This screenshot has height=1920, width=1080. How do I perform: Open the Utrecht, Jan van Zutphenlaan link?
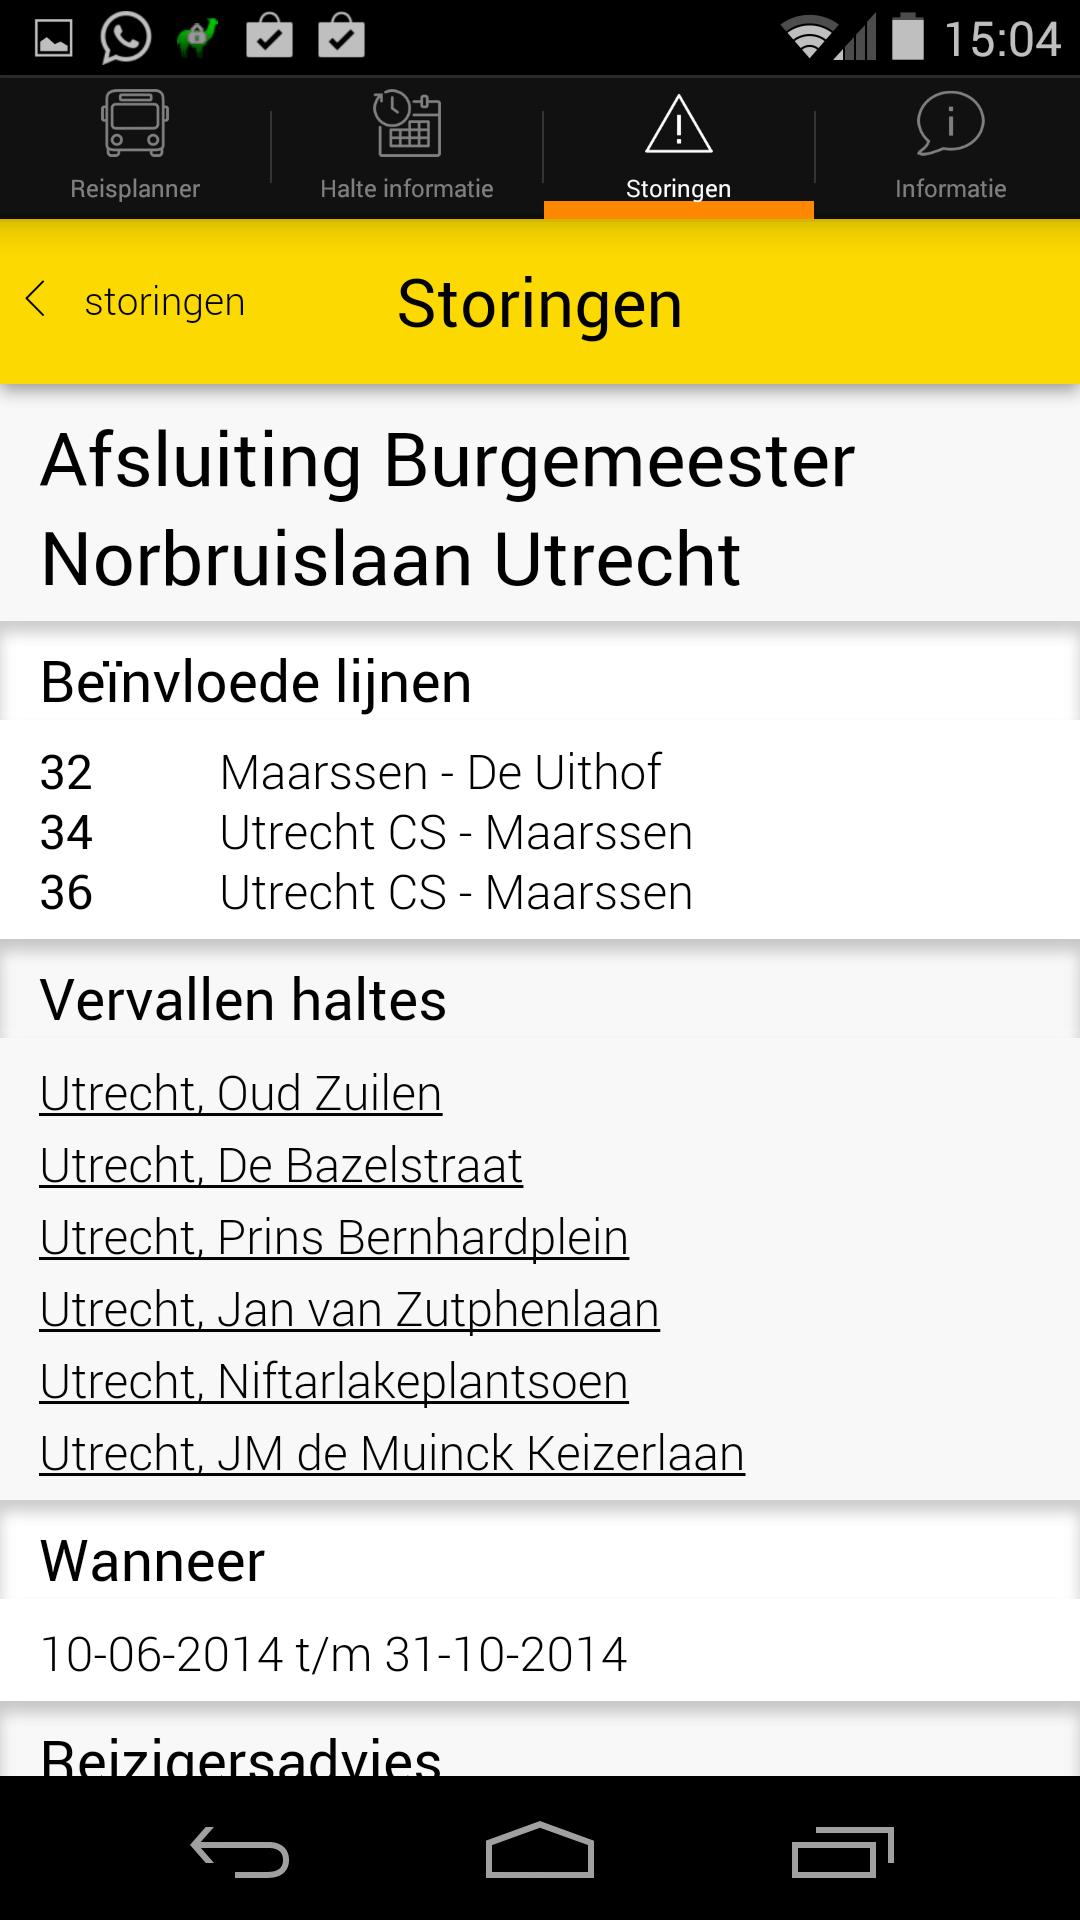tap(349, 1309)
